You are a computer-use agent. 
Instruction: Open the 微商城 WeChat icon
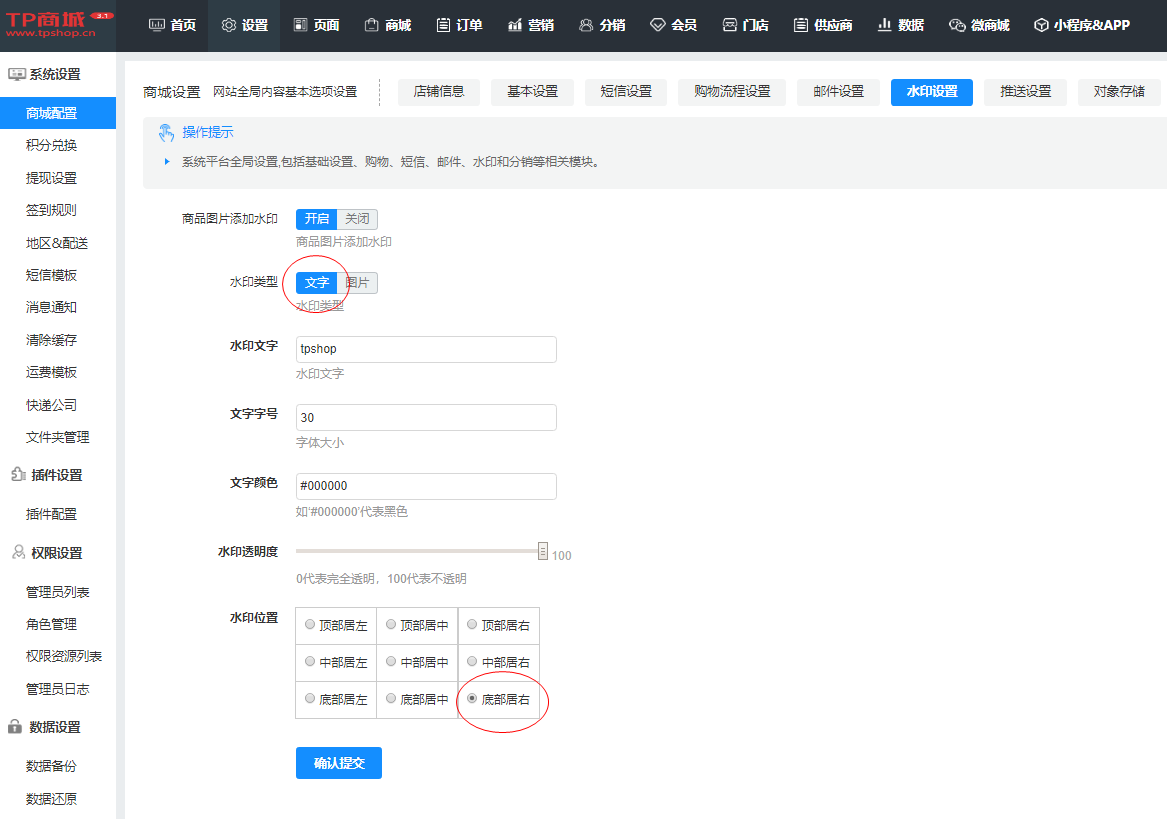pyautogui.click(x=957, y=25)
